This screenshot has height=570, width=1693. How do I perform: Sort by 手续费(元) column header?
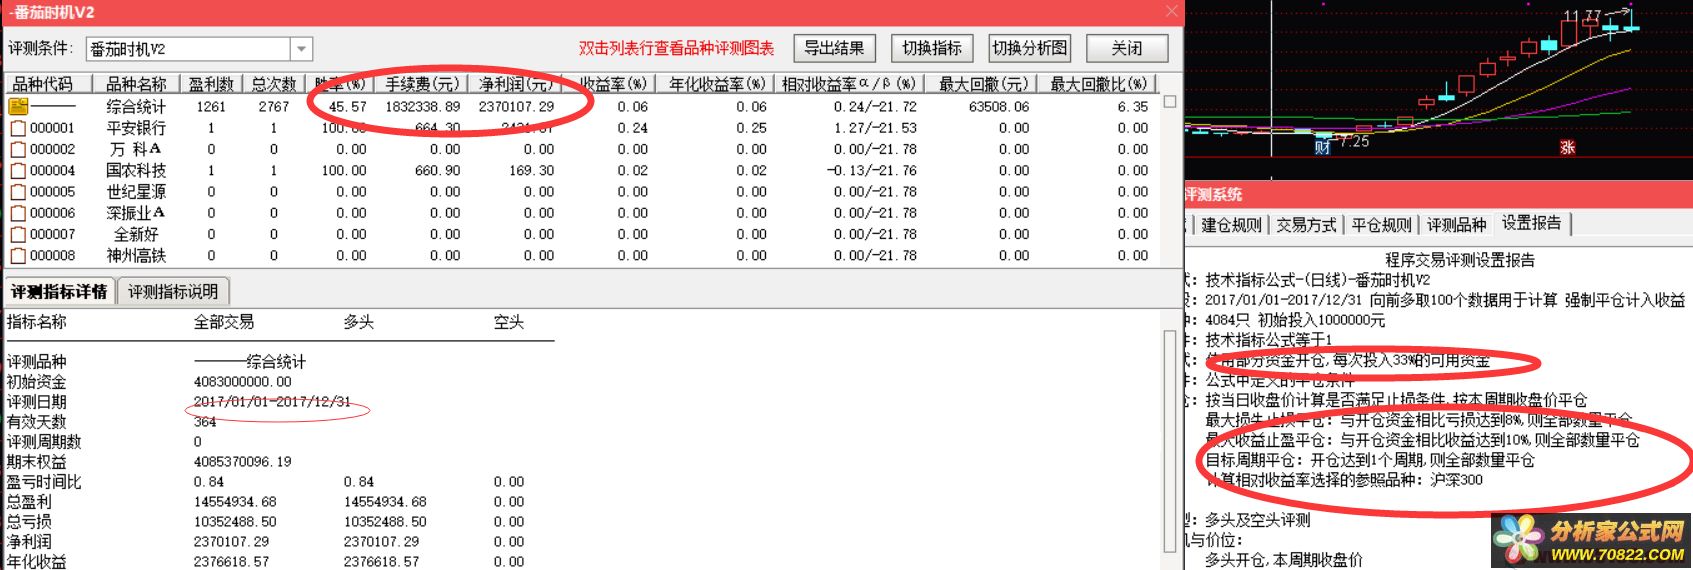[x=422, y=84]
